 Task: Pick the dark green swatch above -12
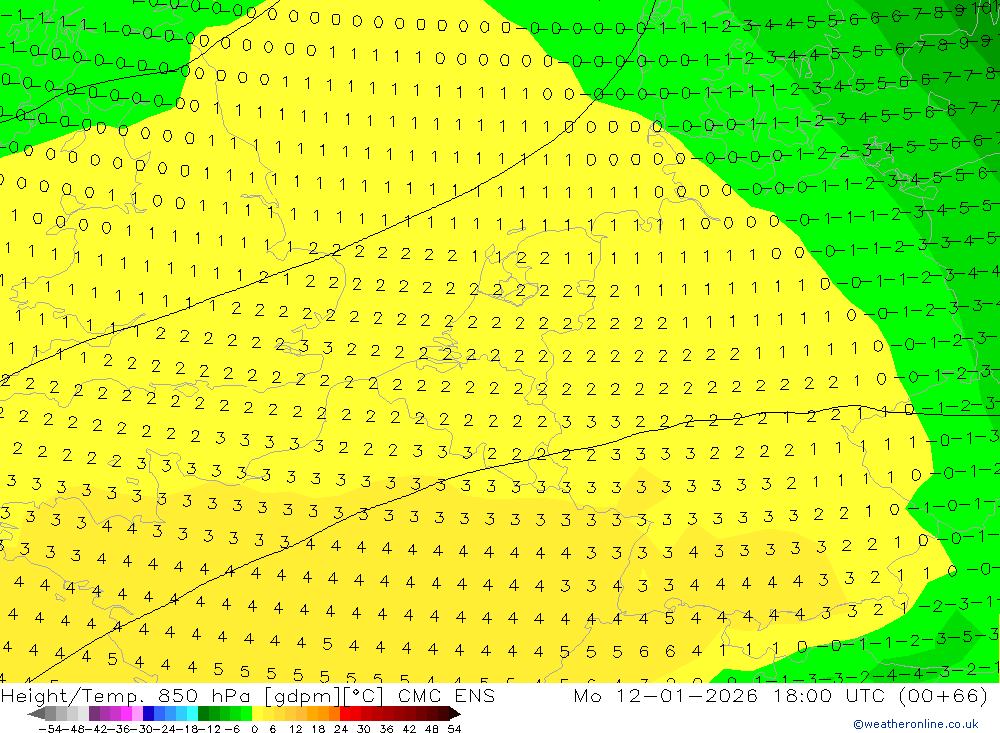click(203, 713)
